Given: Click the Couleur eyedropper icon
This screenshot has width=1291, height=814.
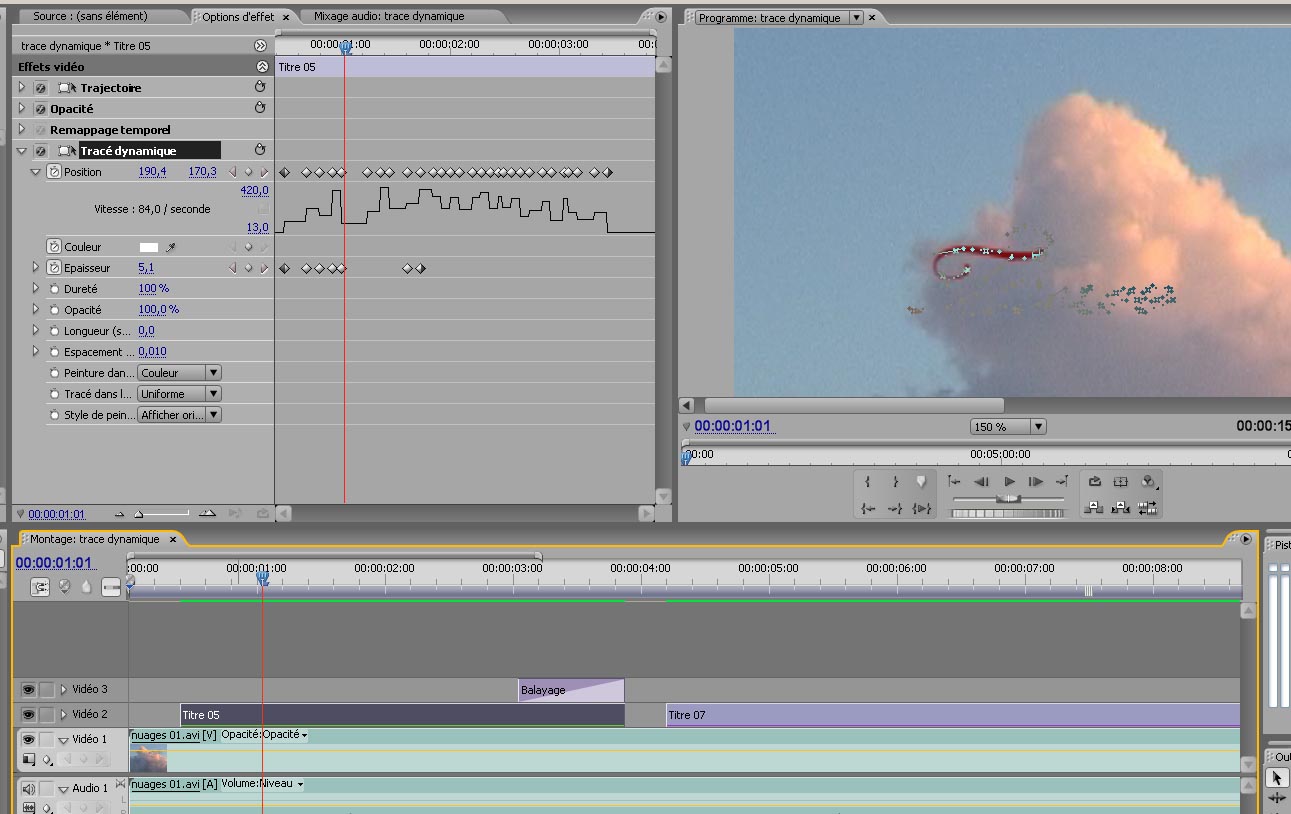Looking at the screenshot, I should [x=171, y=247].
